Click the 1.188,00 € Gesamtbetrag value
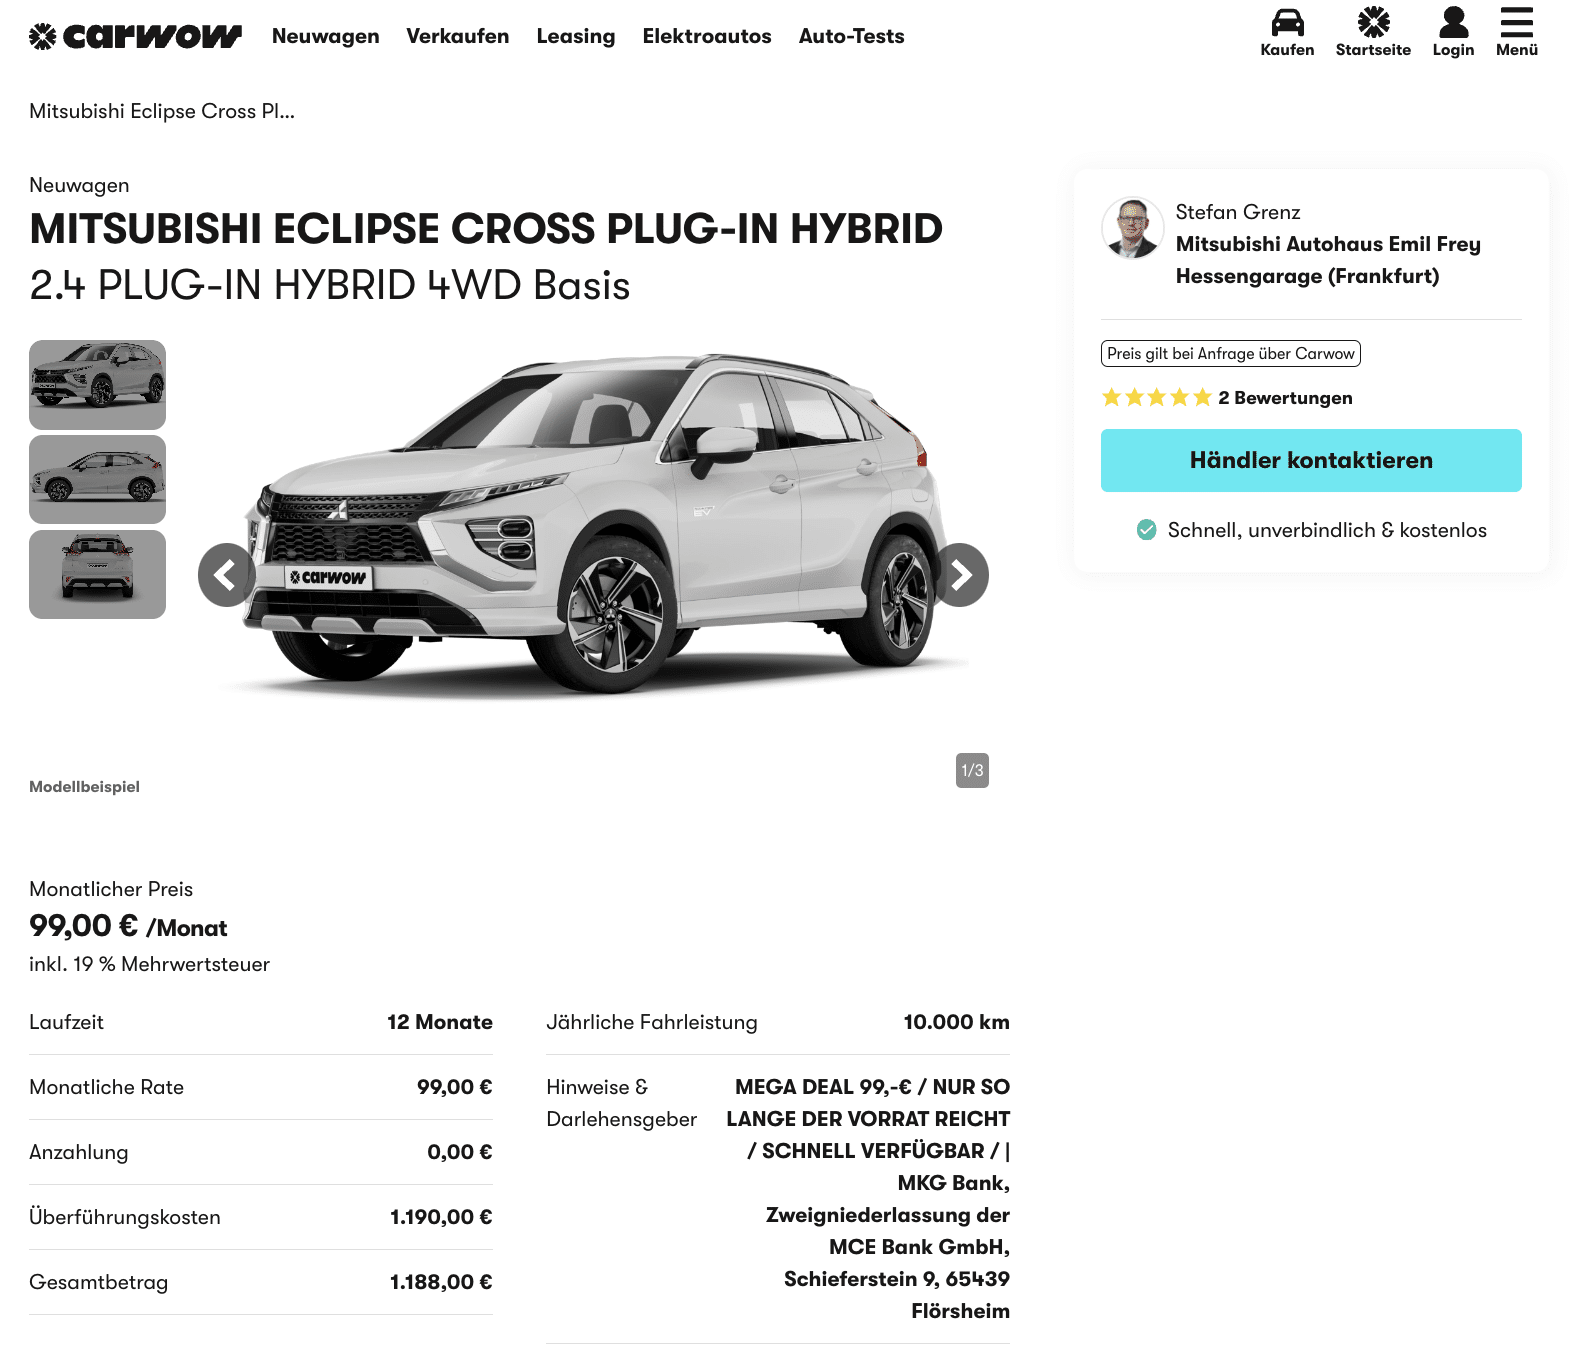 click(x=441, y=1282)
